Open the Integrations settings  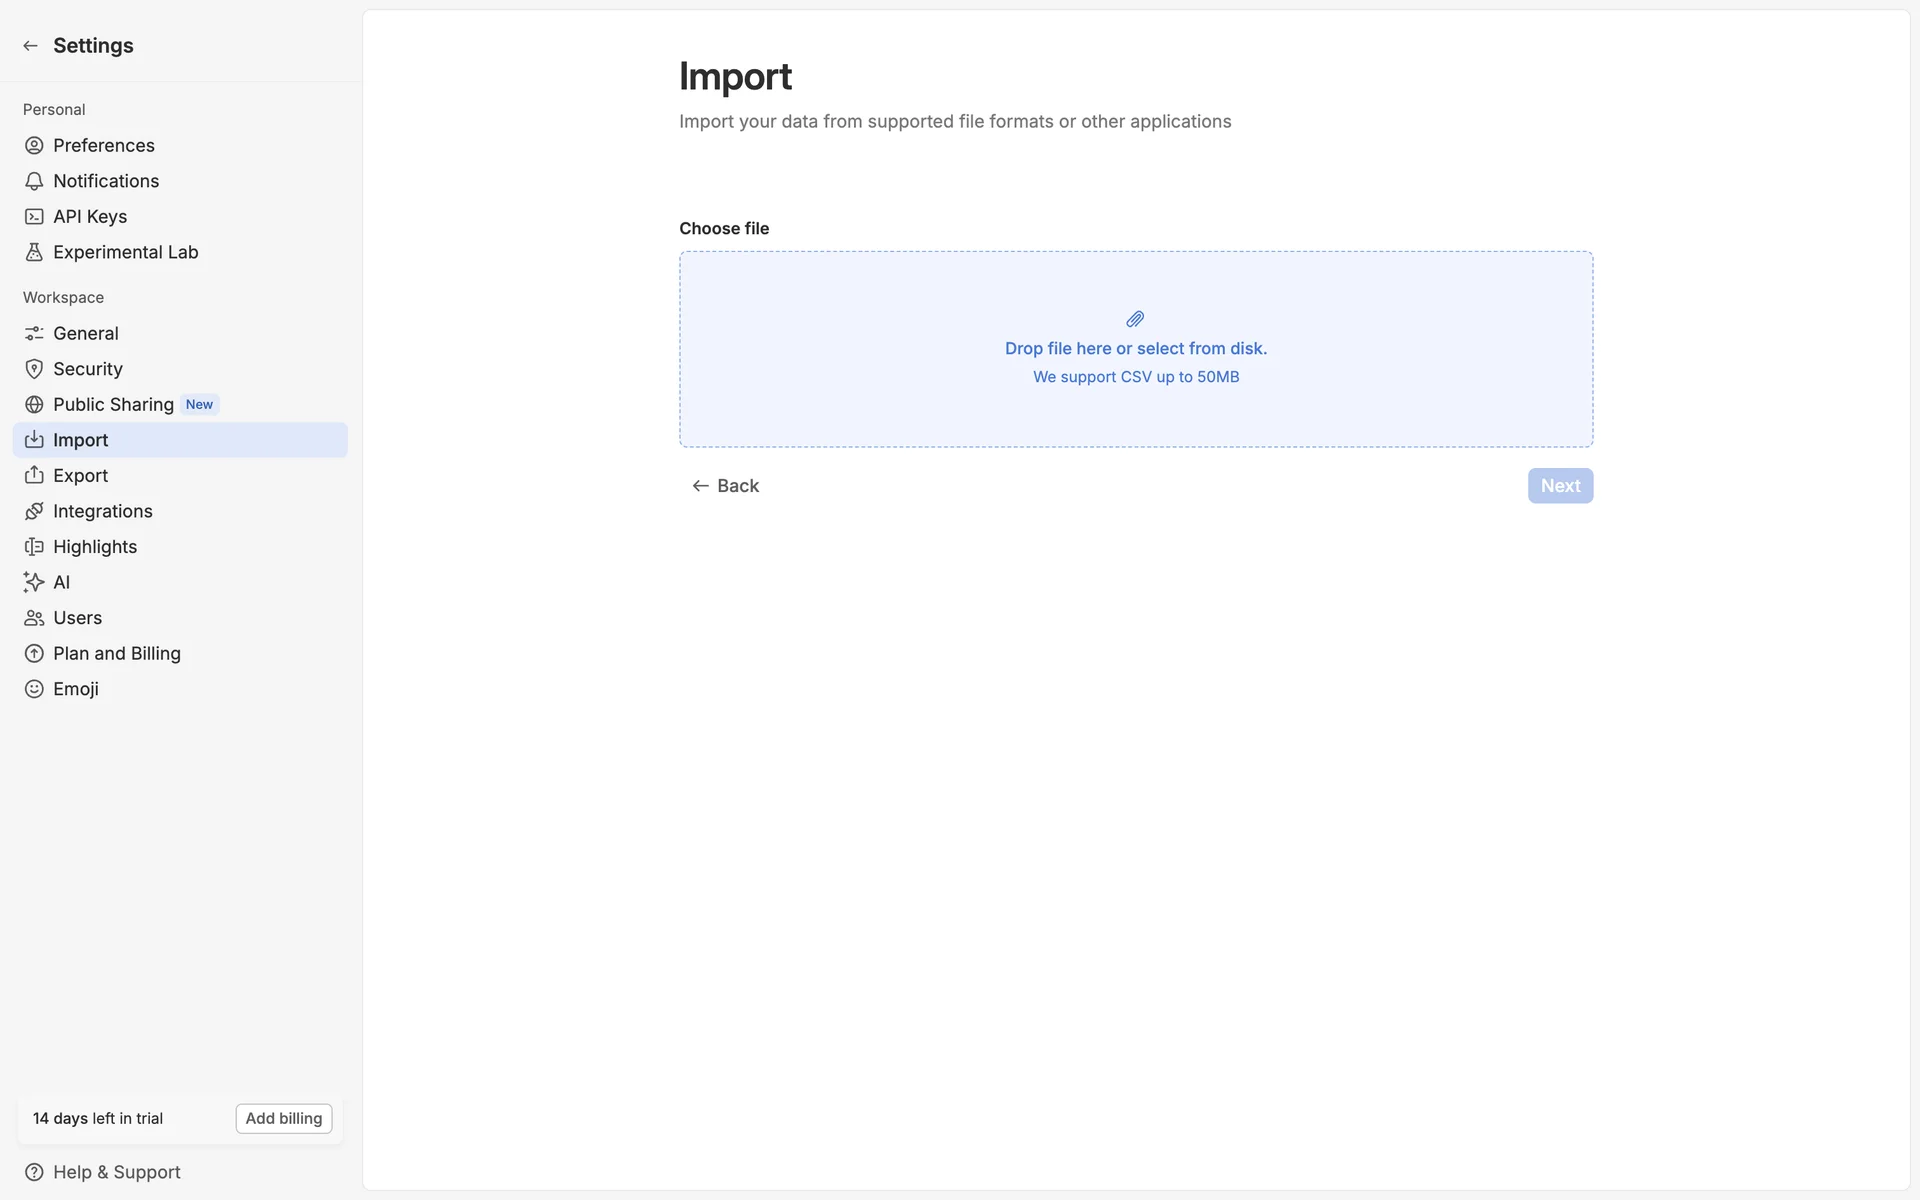[x=102, y=512]
